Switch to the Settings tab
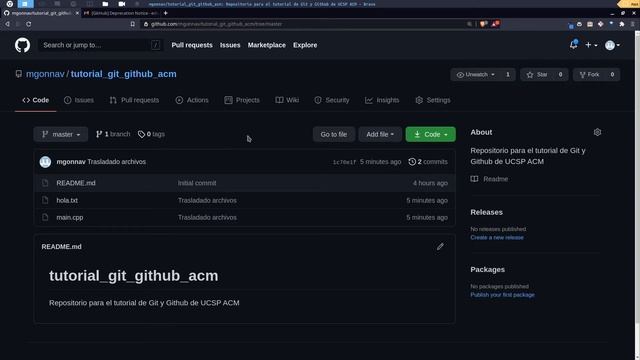Viewport: 640px width, 360px height. click(433, 100)
